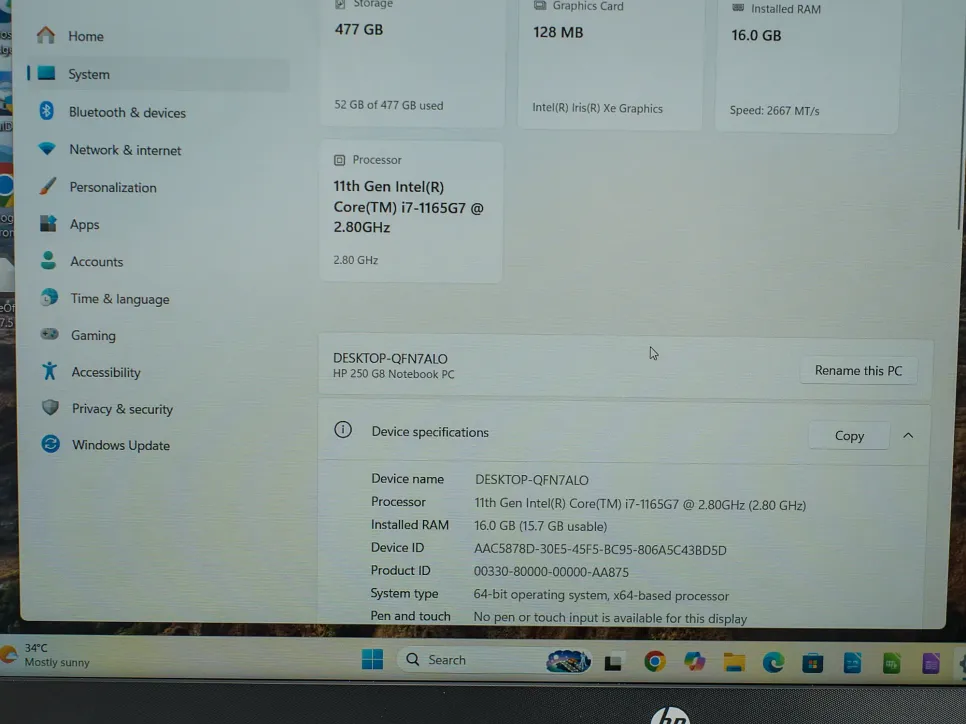966x724 pixels.
Task: Open the Installed RAM 16.0 GB card
Action: tap(807, 65)
